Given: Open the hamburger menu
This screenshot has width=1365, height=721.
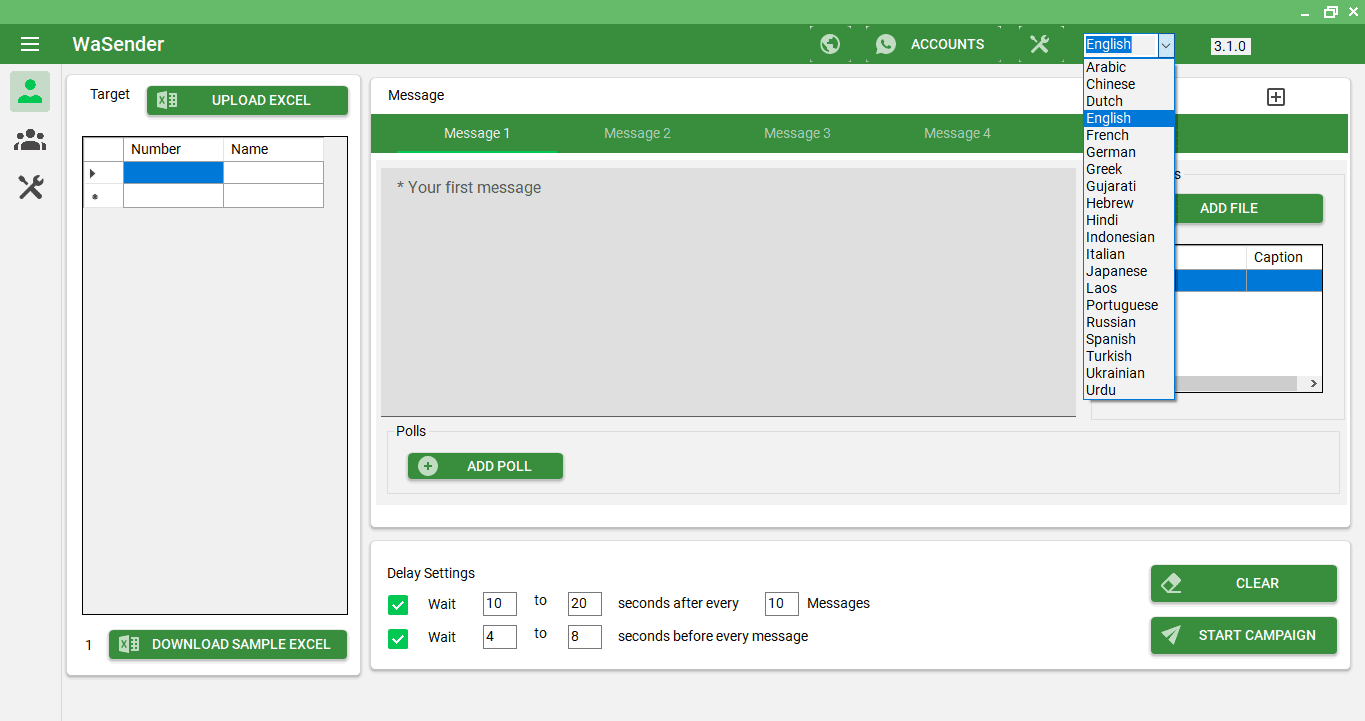Looking at the screenshot, I should click(30, 44).
